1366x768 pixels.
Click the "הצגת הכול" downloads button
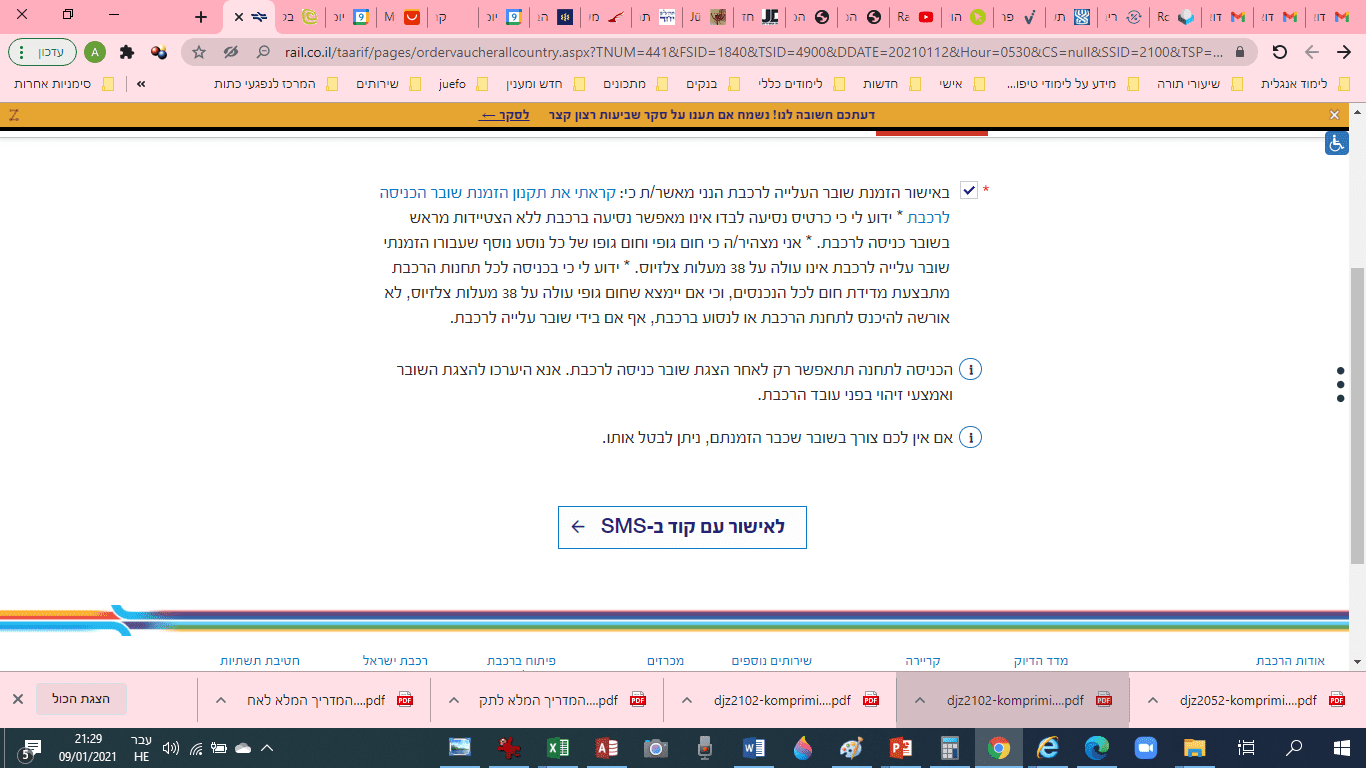click(81, 699)
